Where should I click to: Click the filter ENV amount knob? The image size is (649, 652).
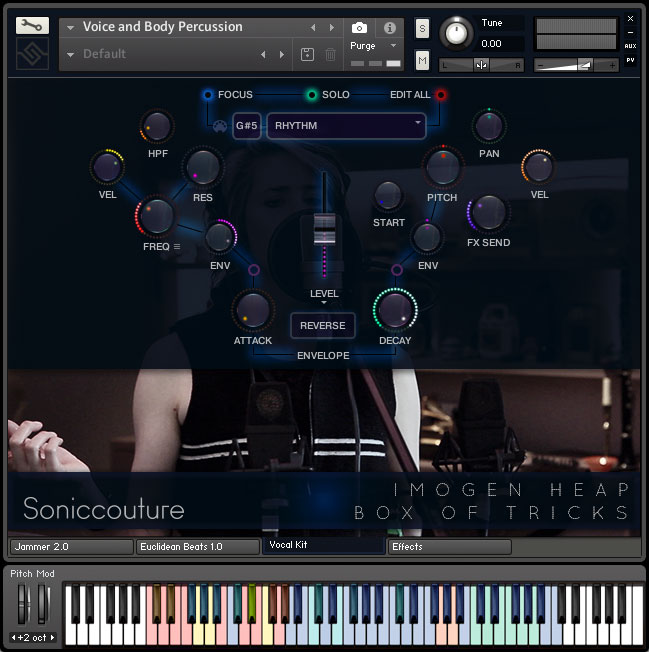[x=220, y=237]
